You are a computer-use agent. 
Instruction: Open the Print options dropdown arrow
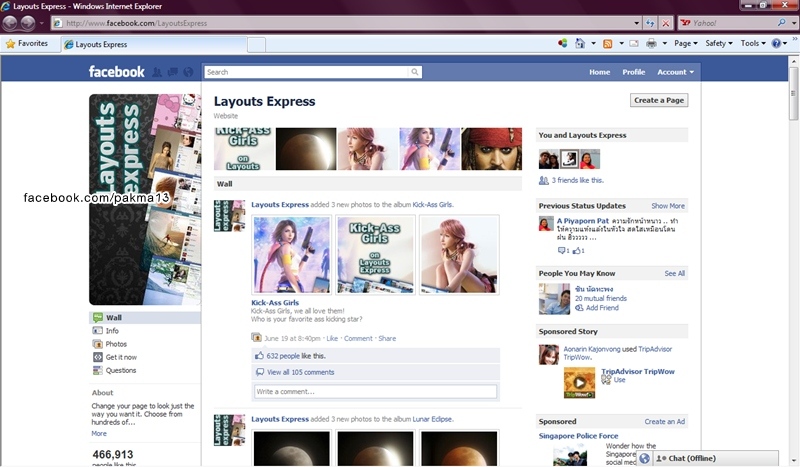(664, 44)
